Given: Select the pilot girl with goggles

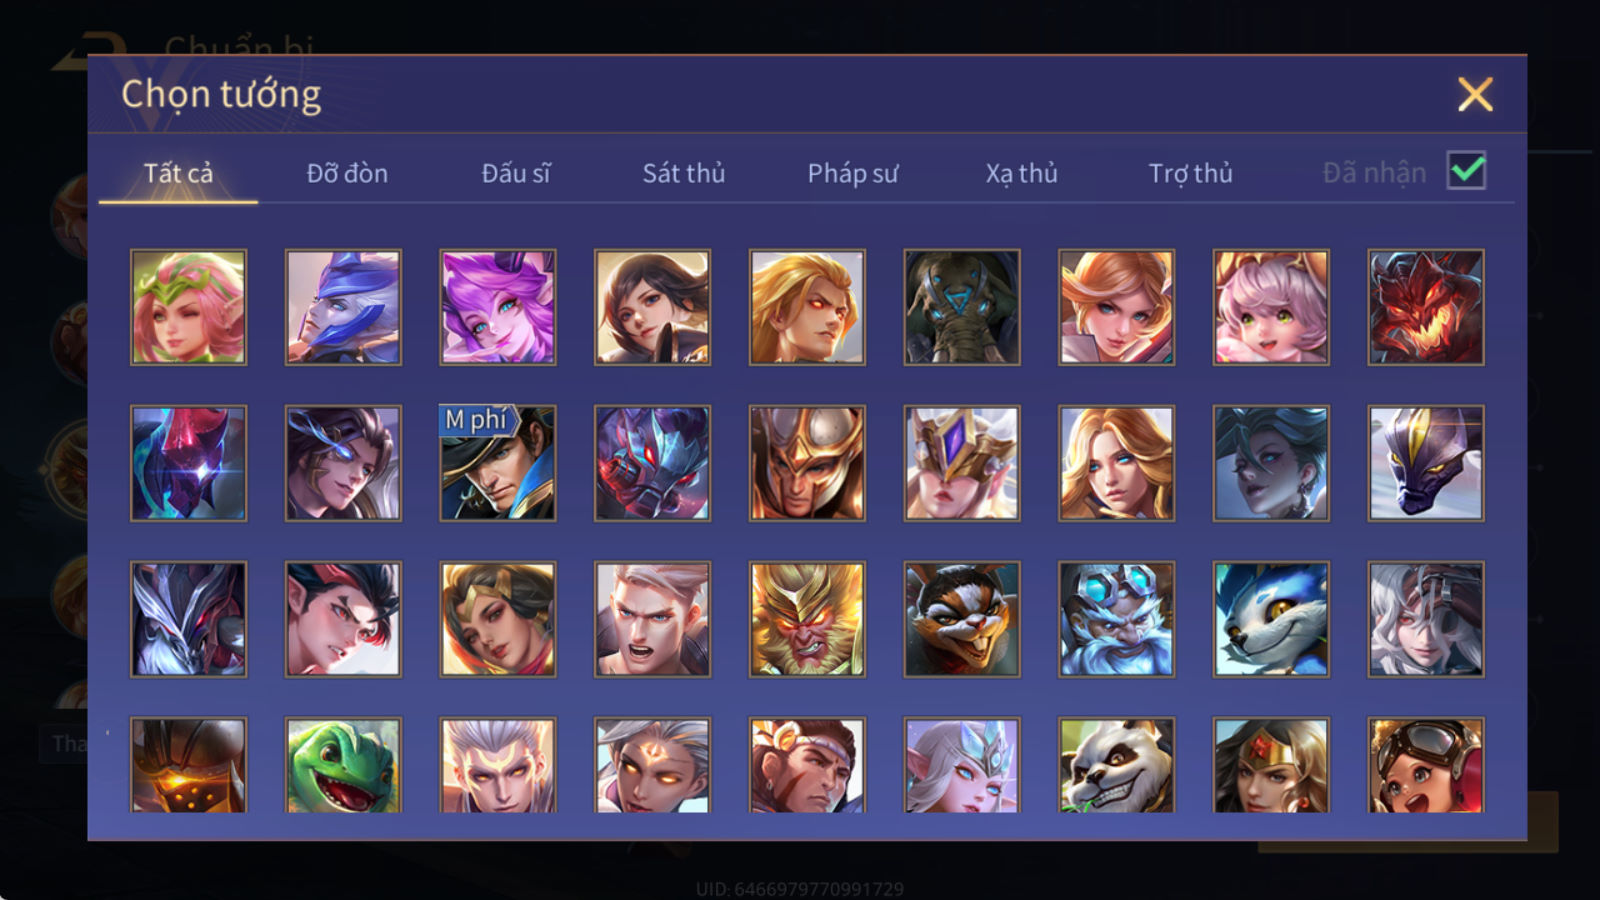Looking at the screenshot, I should coord(1425,765).
